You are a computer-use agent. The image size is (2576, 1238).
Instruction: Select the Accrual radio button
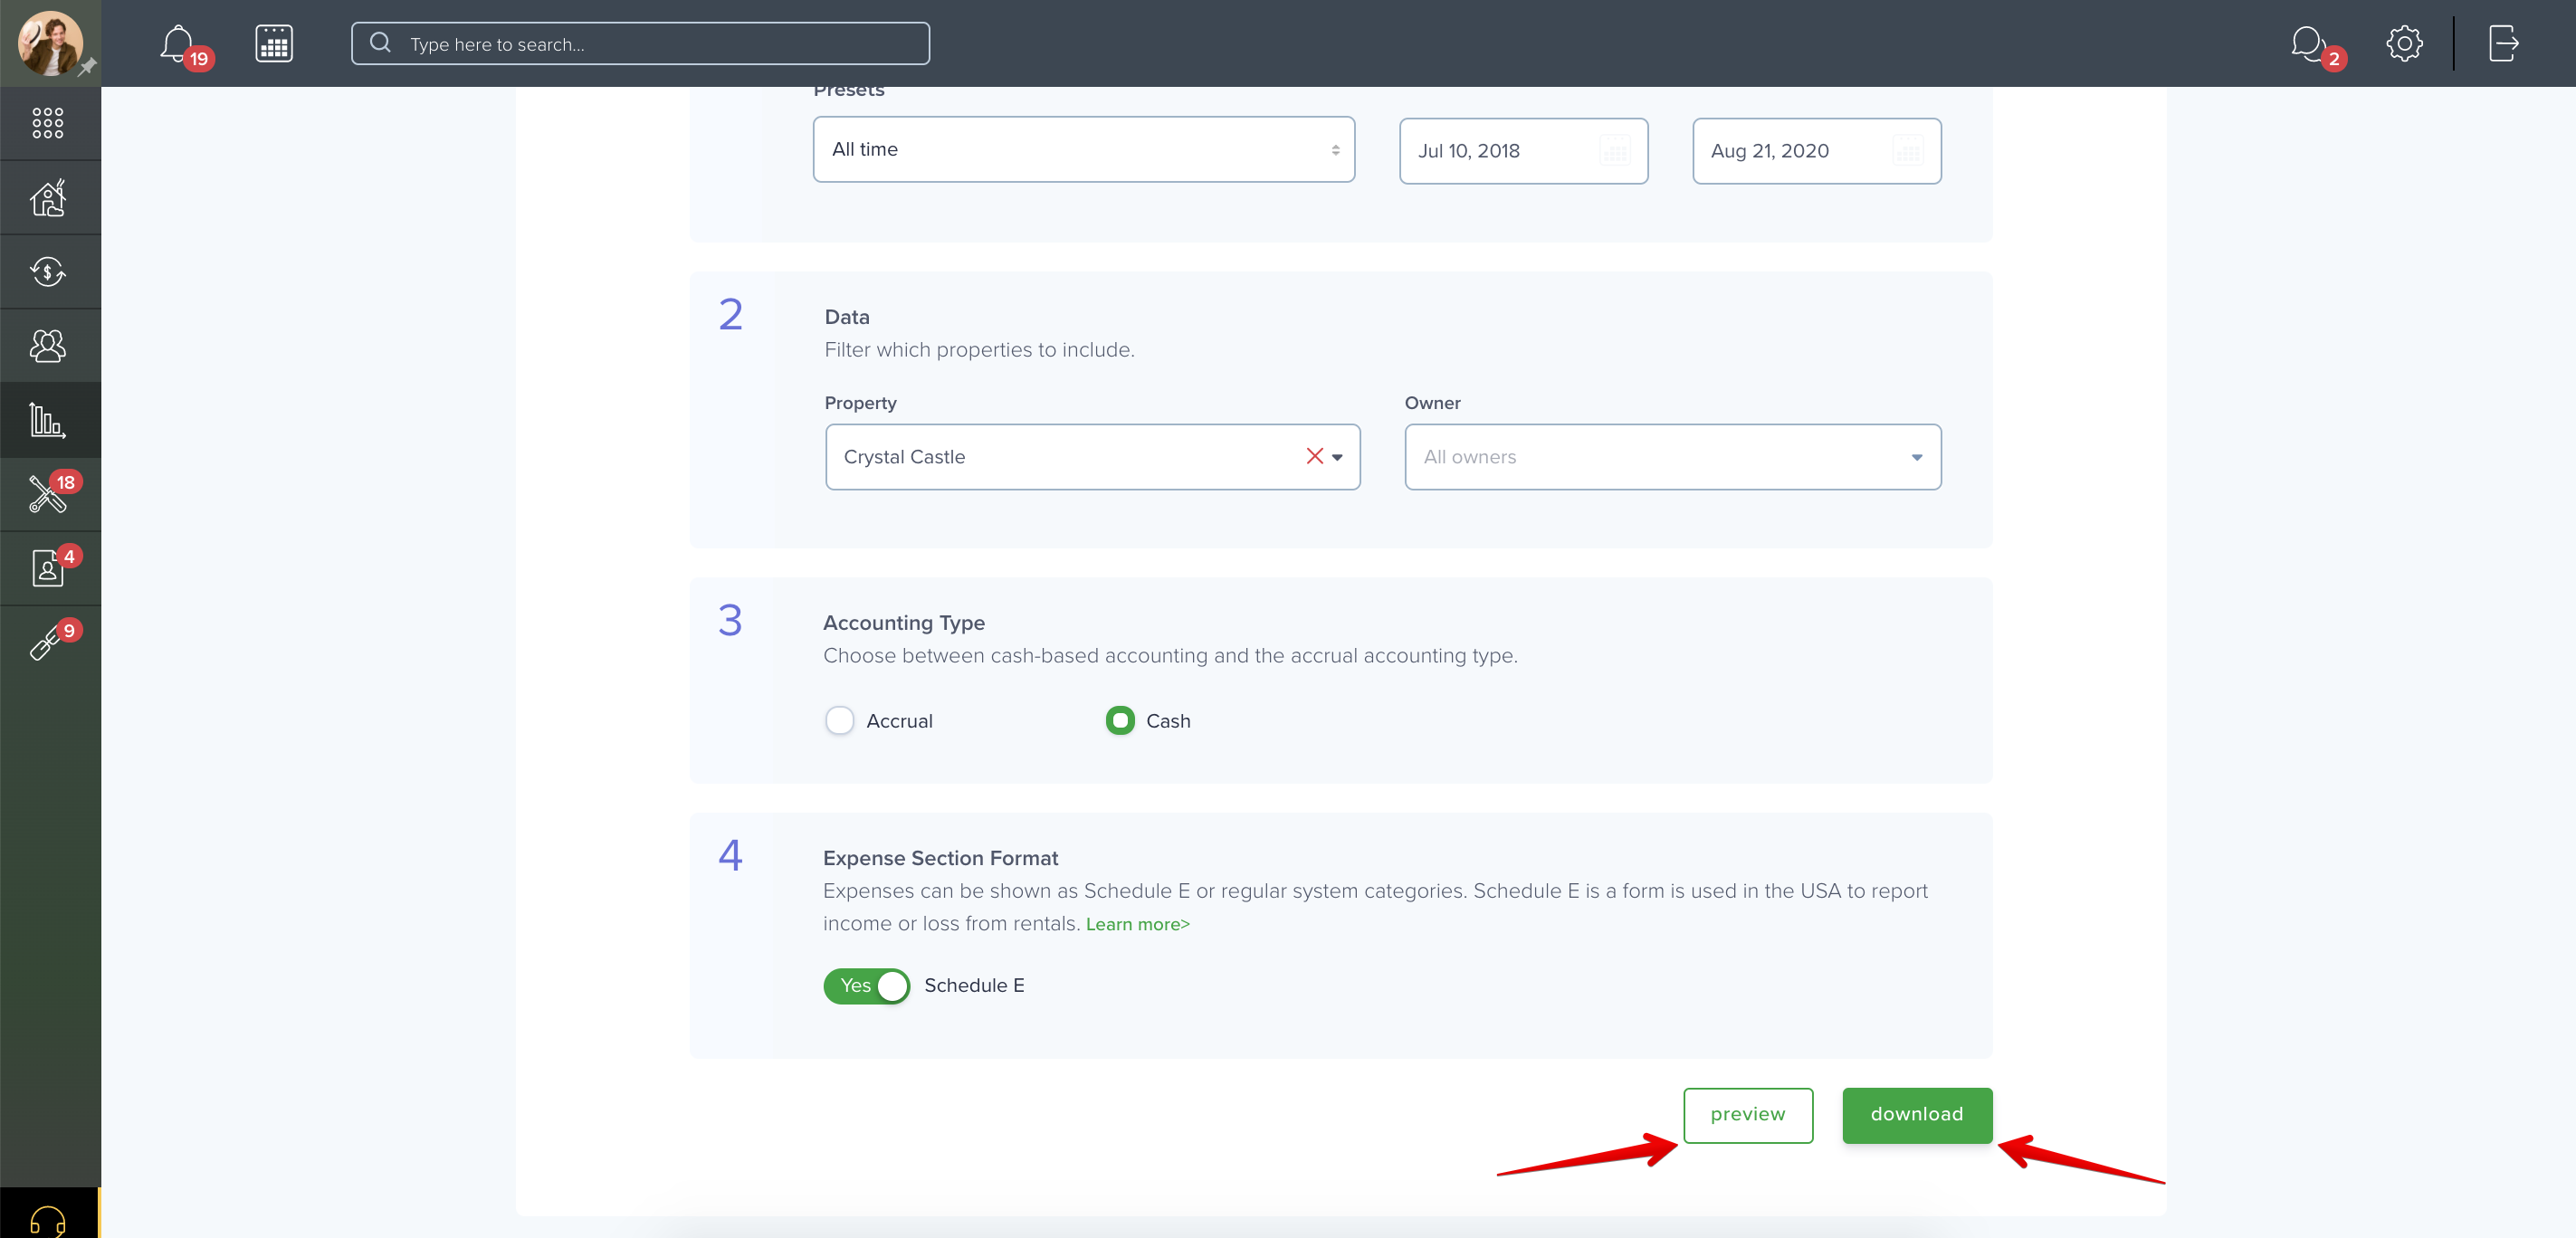(x=839, y=720)
